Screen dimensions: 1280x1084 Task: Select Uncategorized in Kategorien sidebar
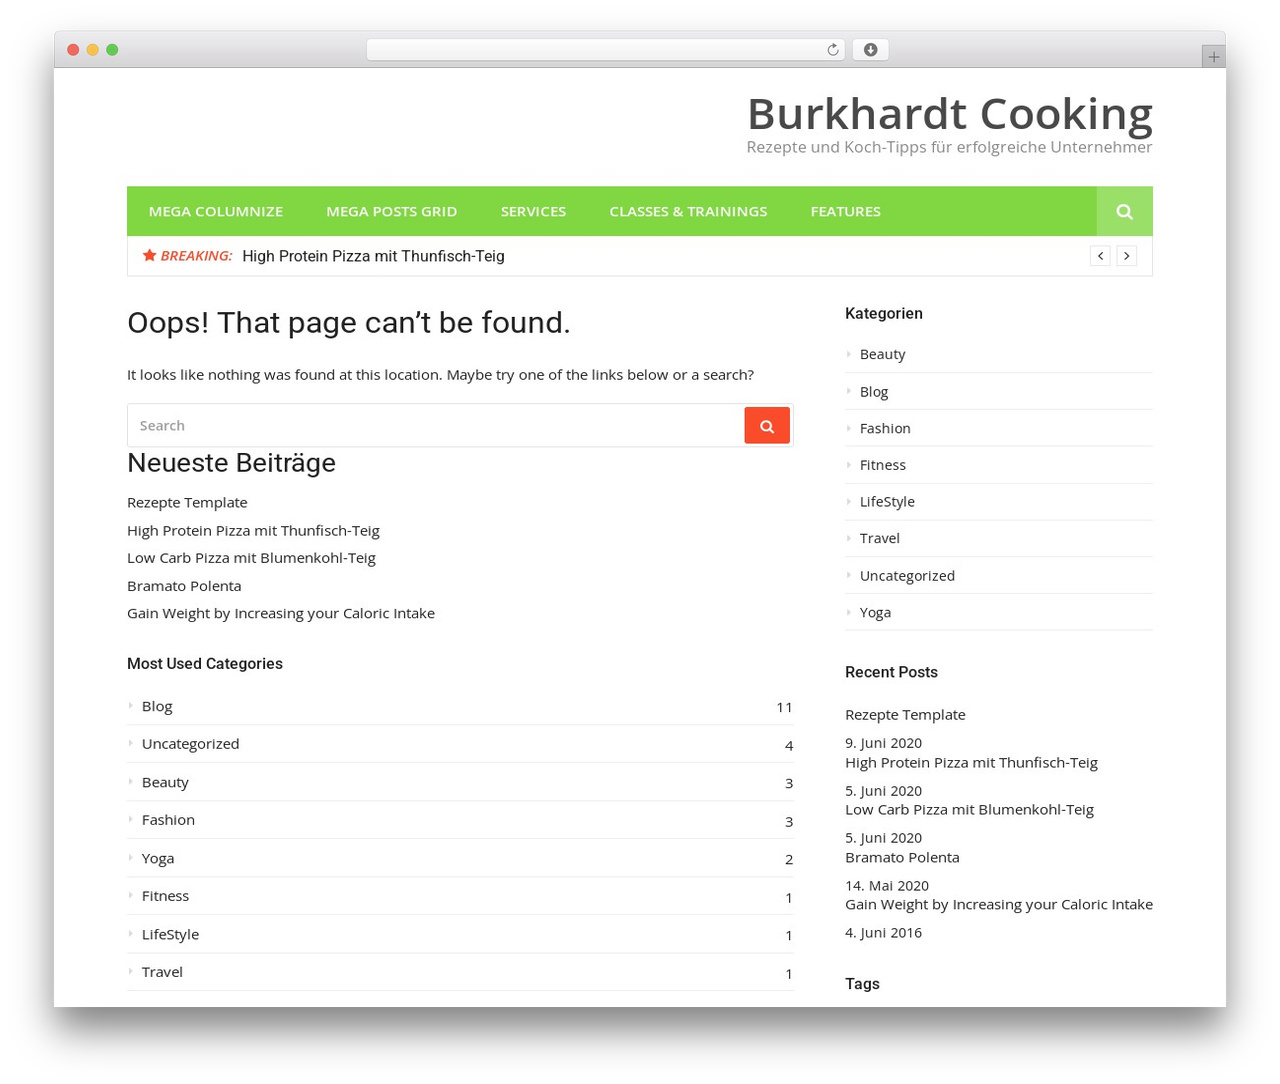(x=907, y=576)
